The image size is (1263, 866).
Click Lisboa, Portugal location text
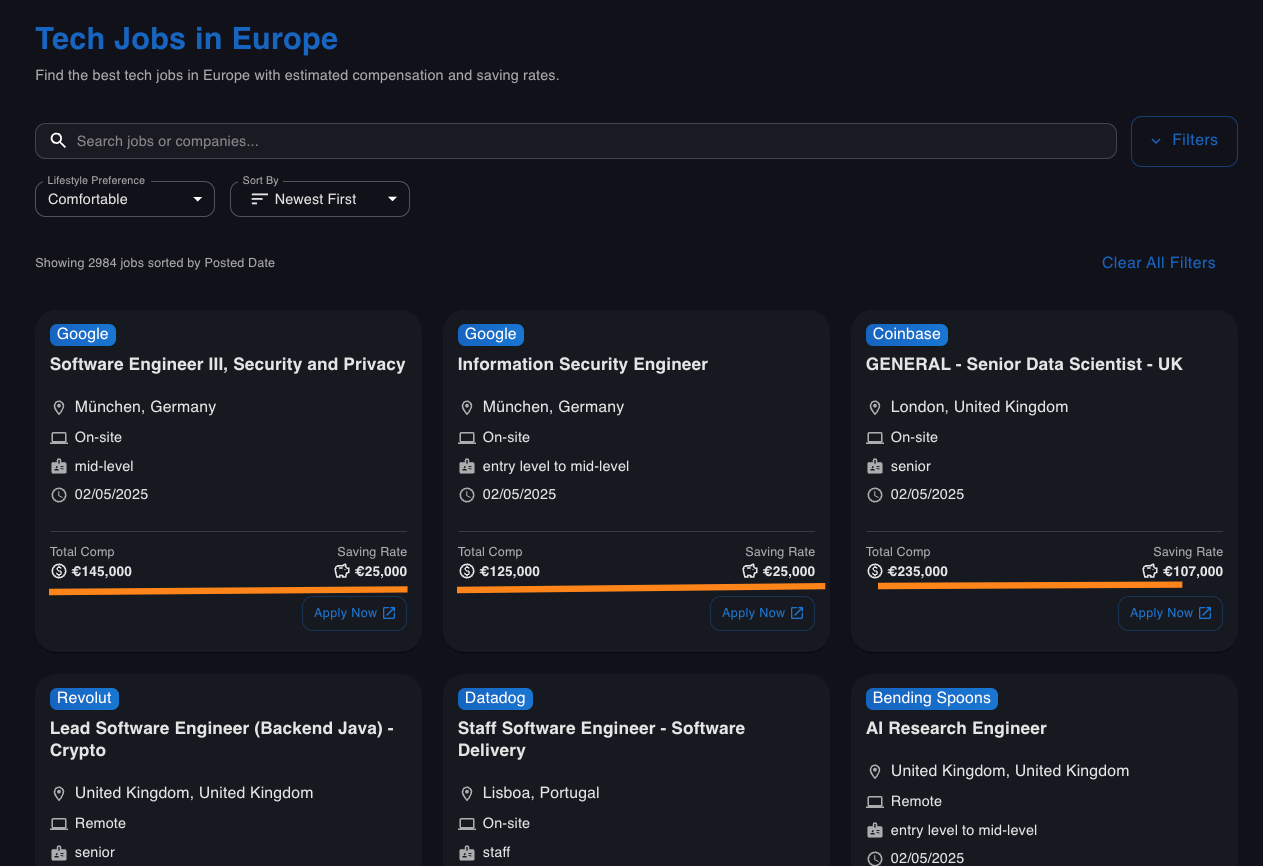tap(541, 793)
